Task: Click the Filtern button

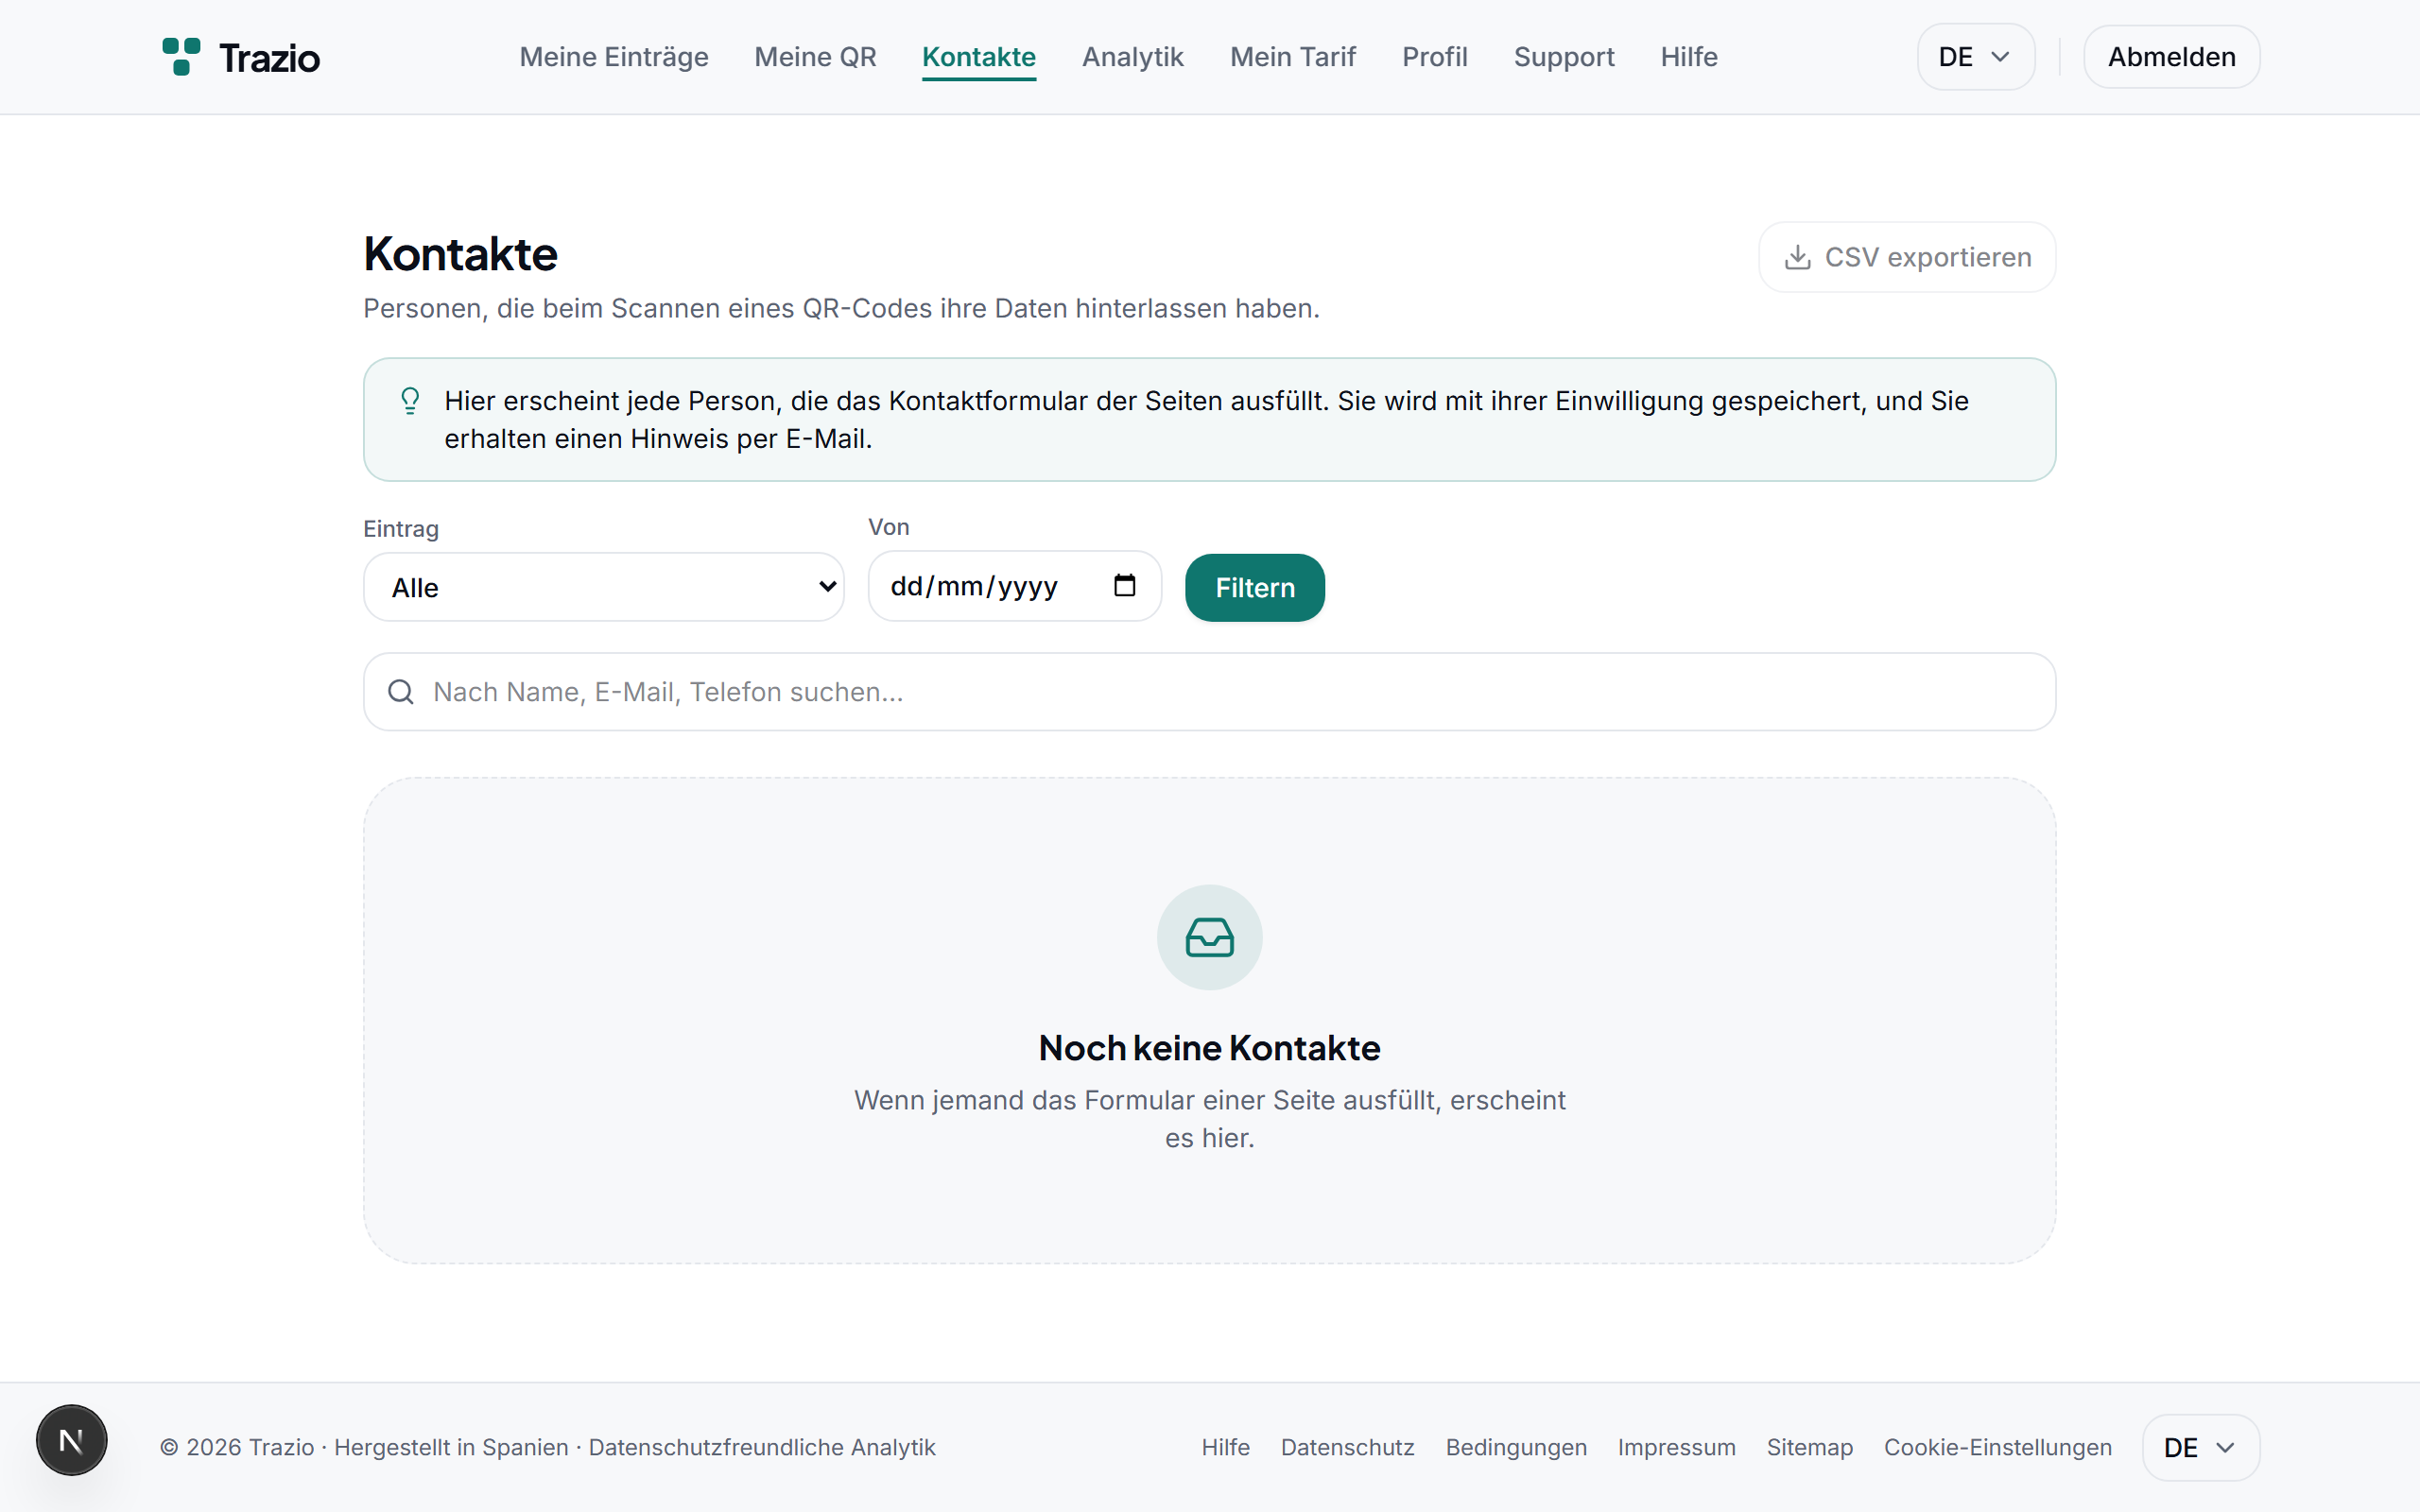Action: 1255,587
